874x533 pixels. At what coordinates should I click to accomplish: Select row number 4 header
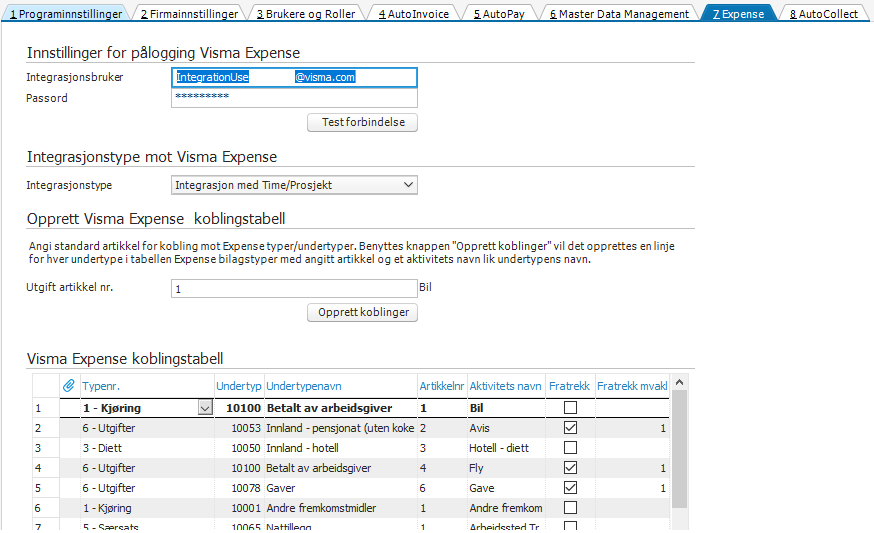[x=46, y=468]
